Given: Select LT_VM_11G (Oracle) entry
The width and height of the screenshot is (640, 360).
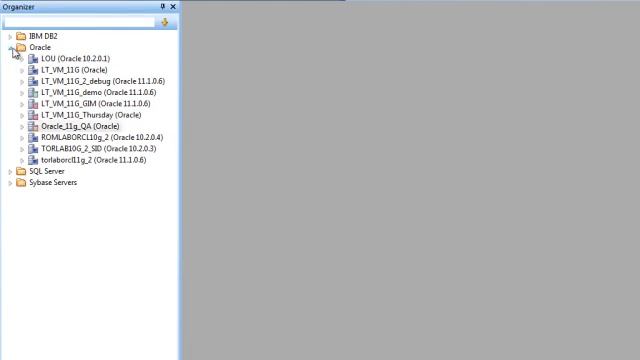Looking at the screenshot, I should 74,70.
